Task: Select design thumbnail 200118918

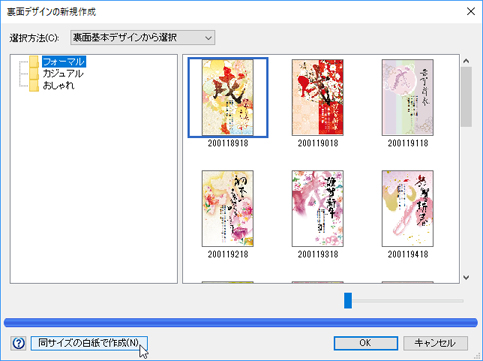Action: [x=228, y=97]
